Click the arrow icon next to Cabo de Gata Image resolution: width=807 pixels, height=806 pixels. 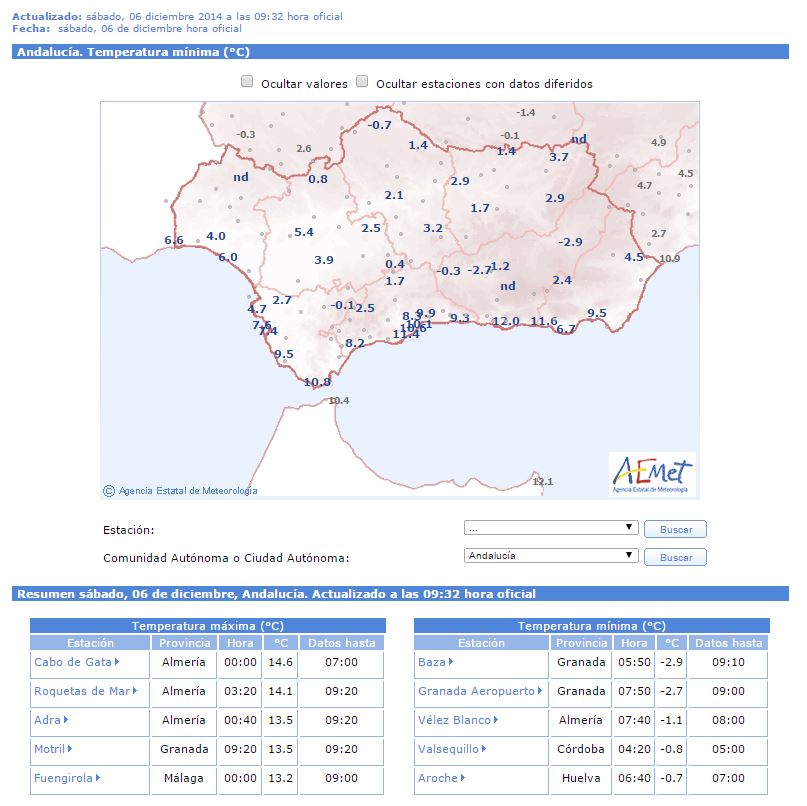[x=117, y=662]
